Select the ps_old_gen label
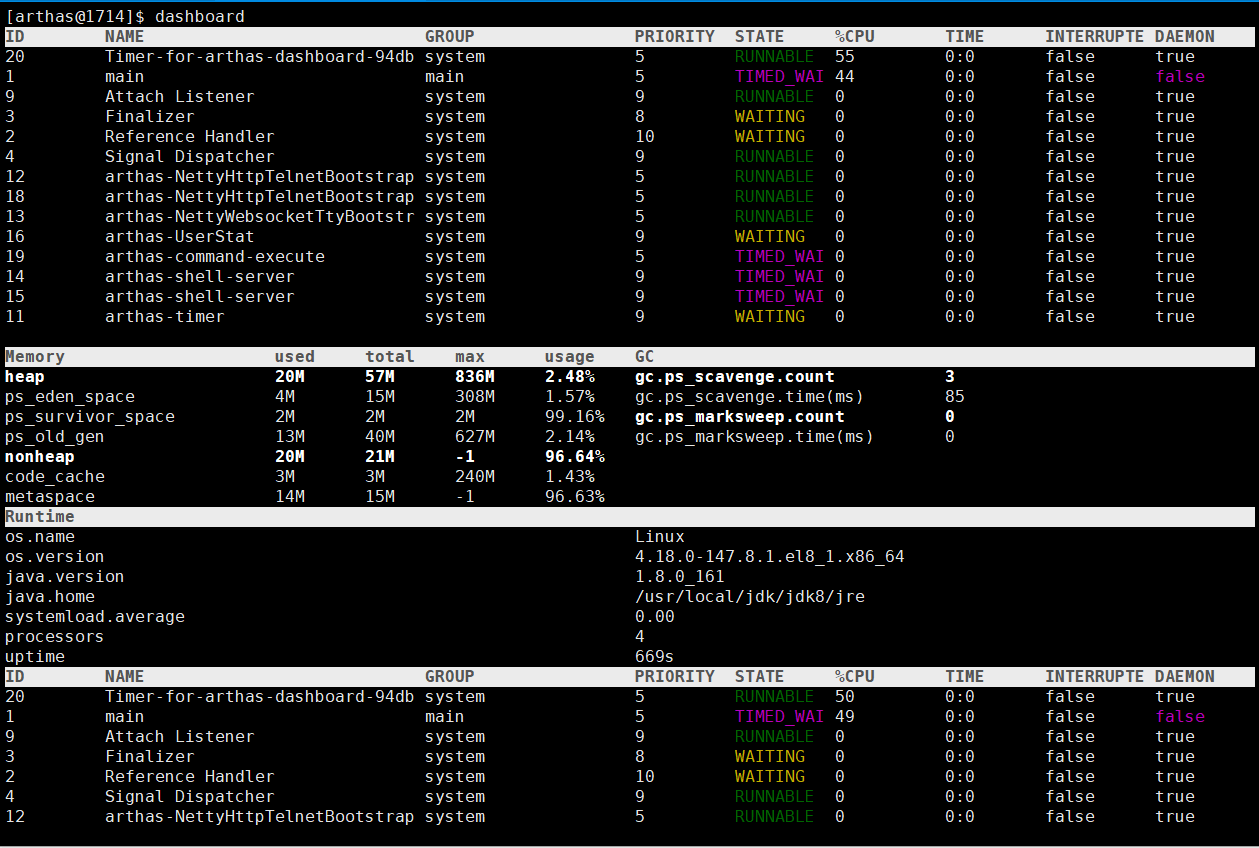The width and height of the screenshot is (1259, 848). 55,437
